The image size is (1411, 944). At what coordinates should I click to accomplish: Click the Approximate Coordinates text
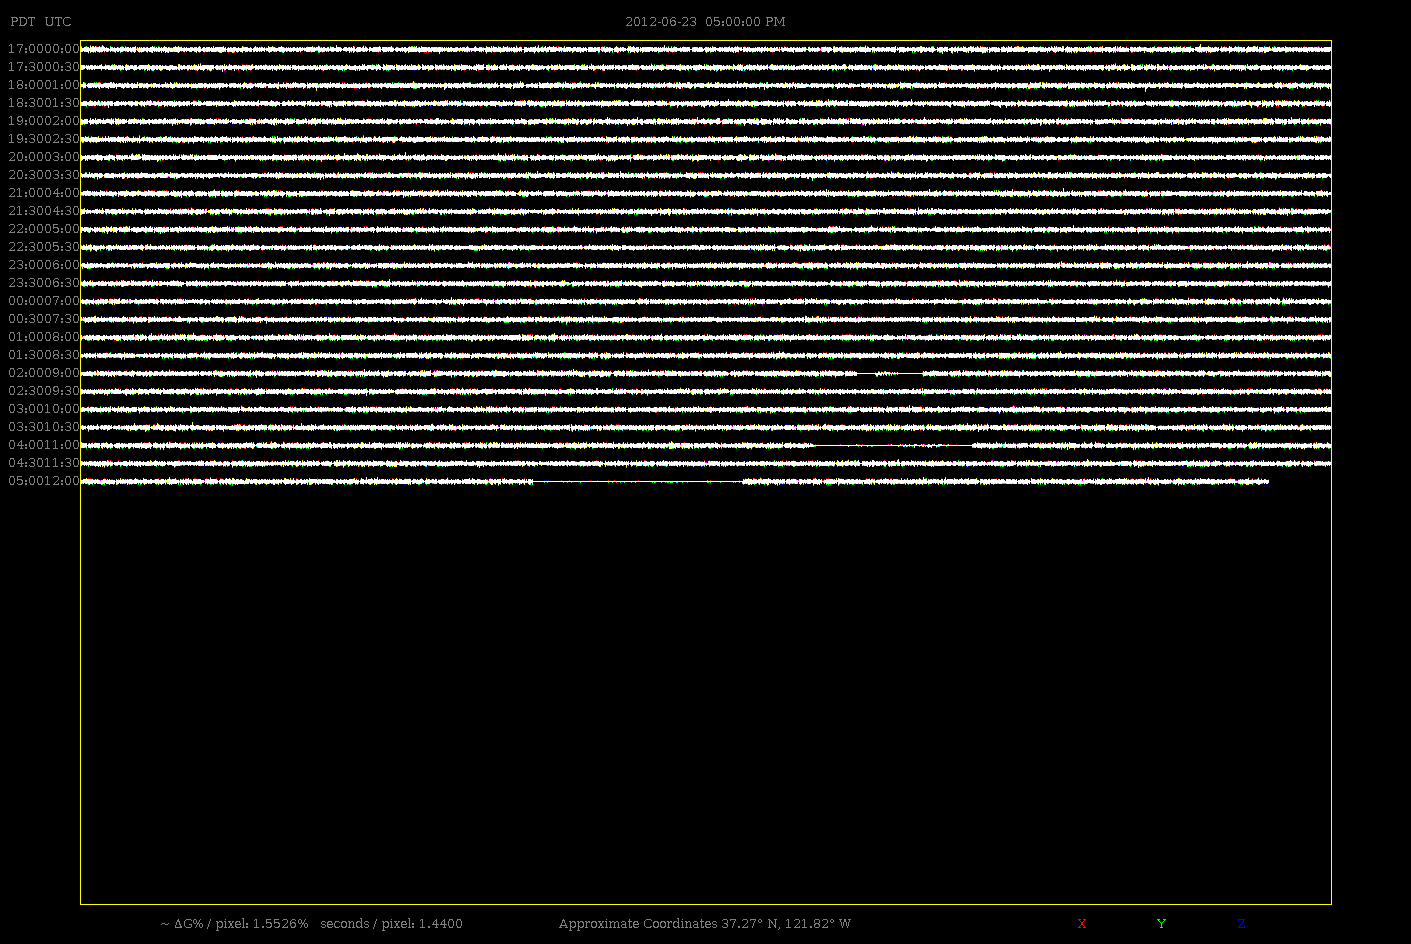point(704,923)
